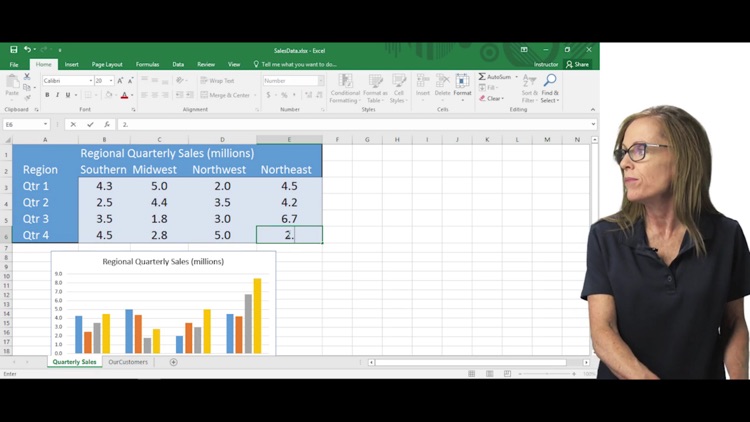750x422 pixels.
Task: Click the Tell me what you want field
Action: pos(295,64)
